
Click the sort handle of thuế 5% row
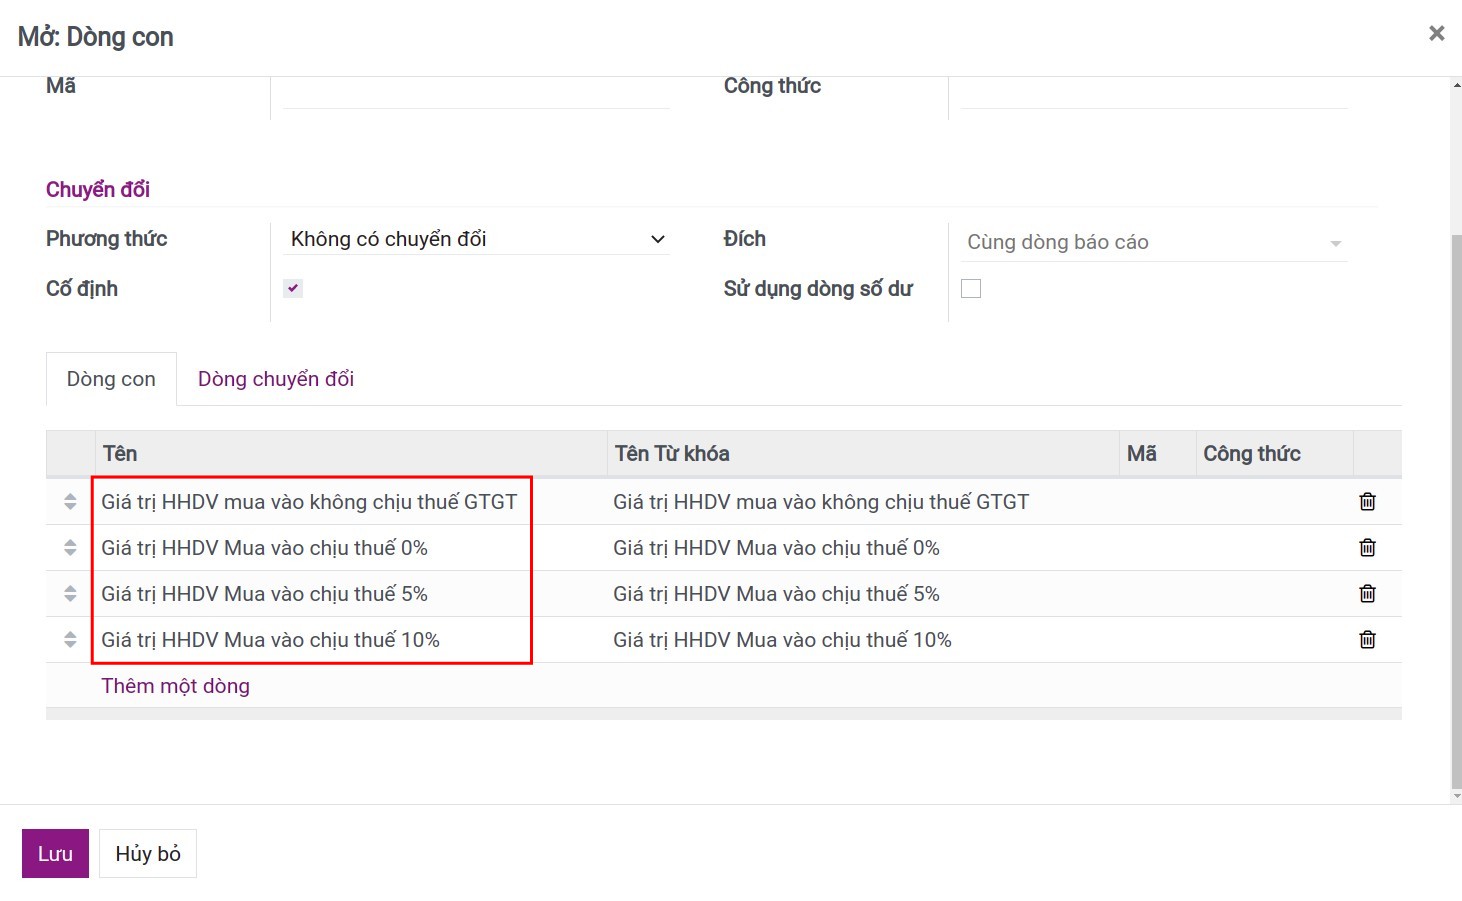pyautogui.click(x=70, y=594)
